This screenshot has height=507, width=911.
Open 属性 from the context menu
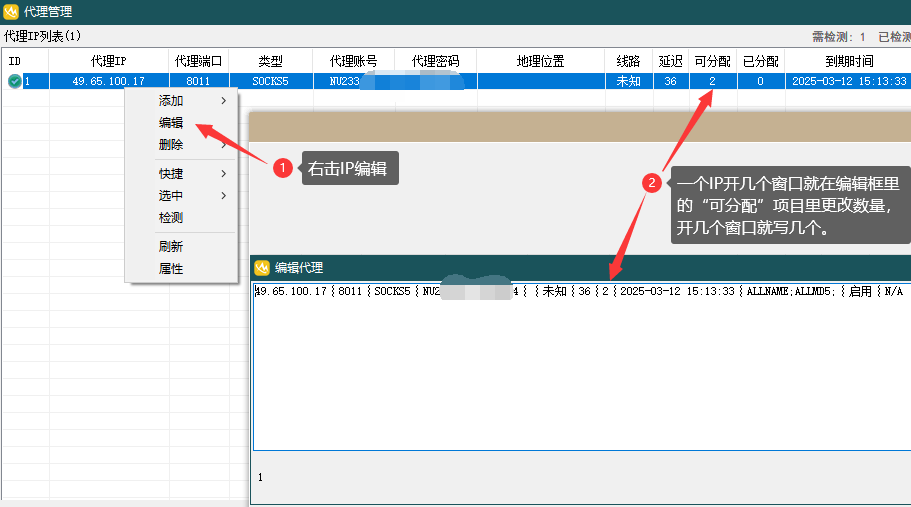click(171, 269)
